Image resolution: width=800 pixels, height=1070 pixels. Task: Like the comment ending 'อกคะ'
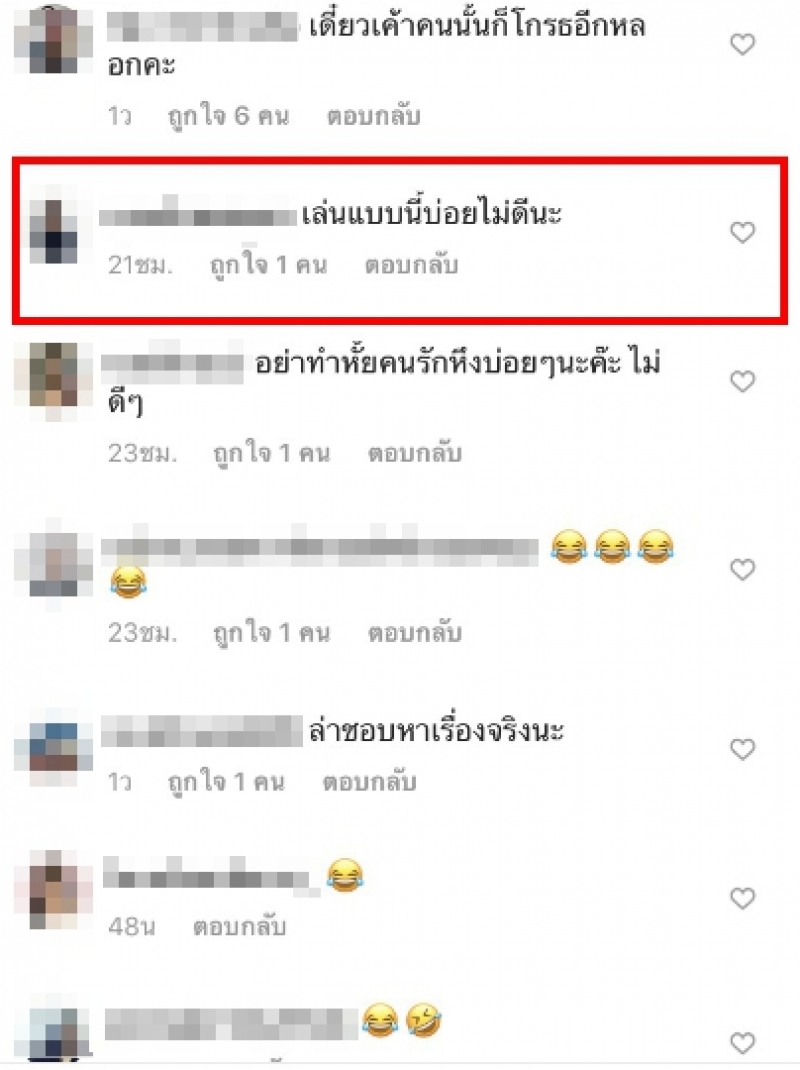tap(743, 44)
